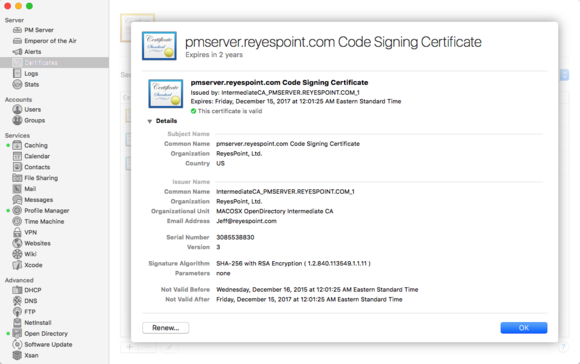Open the NetInstall icon
Image resolution: width=580 pixels, height=364 pixels.
coord(17,323)
